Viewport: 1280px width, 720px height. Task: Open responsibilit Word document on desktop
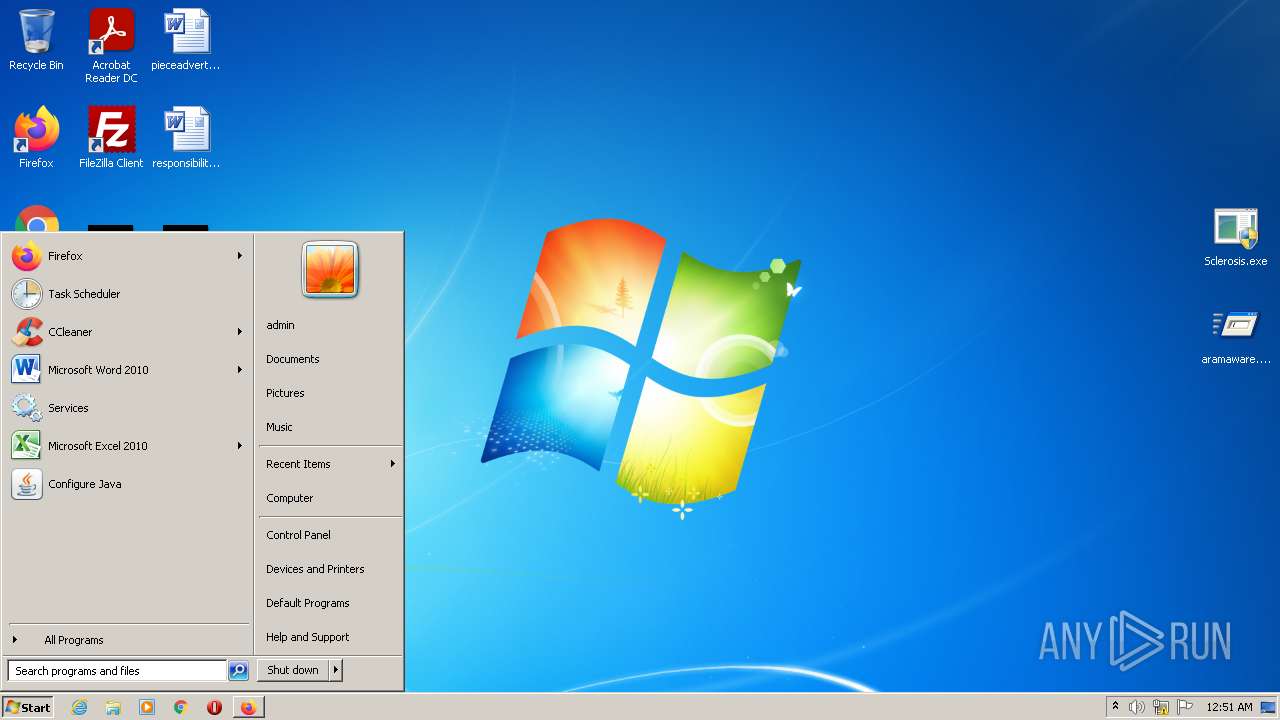186,137
